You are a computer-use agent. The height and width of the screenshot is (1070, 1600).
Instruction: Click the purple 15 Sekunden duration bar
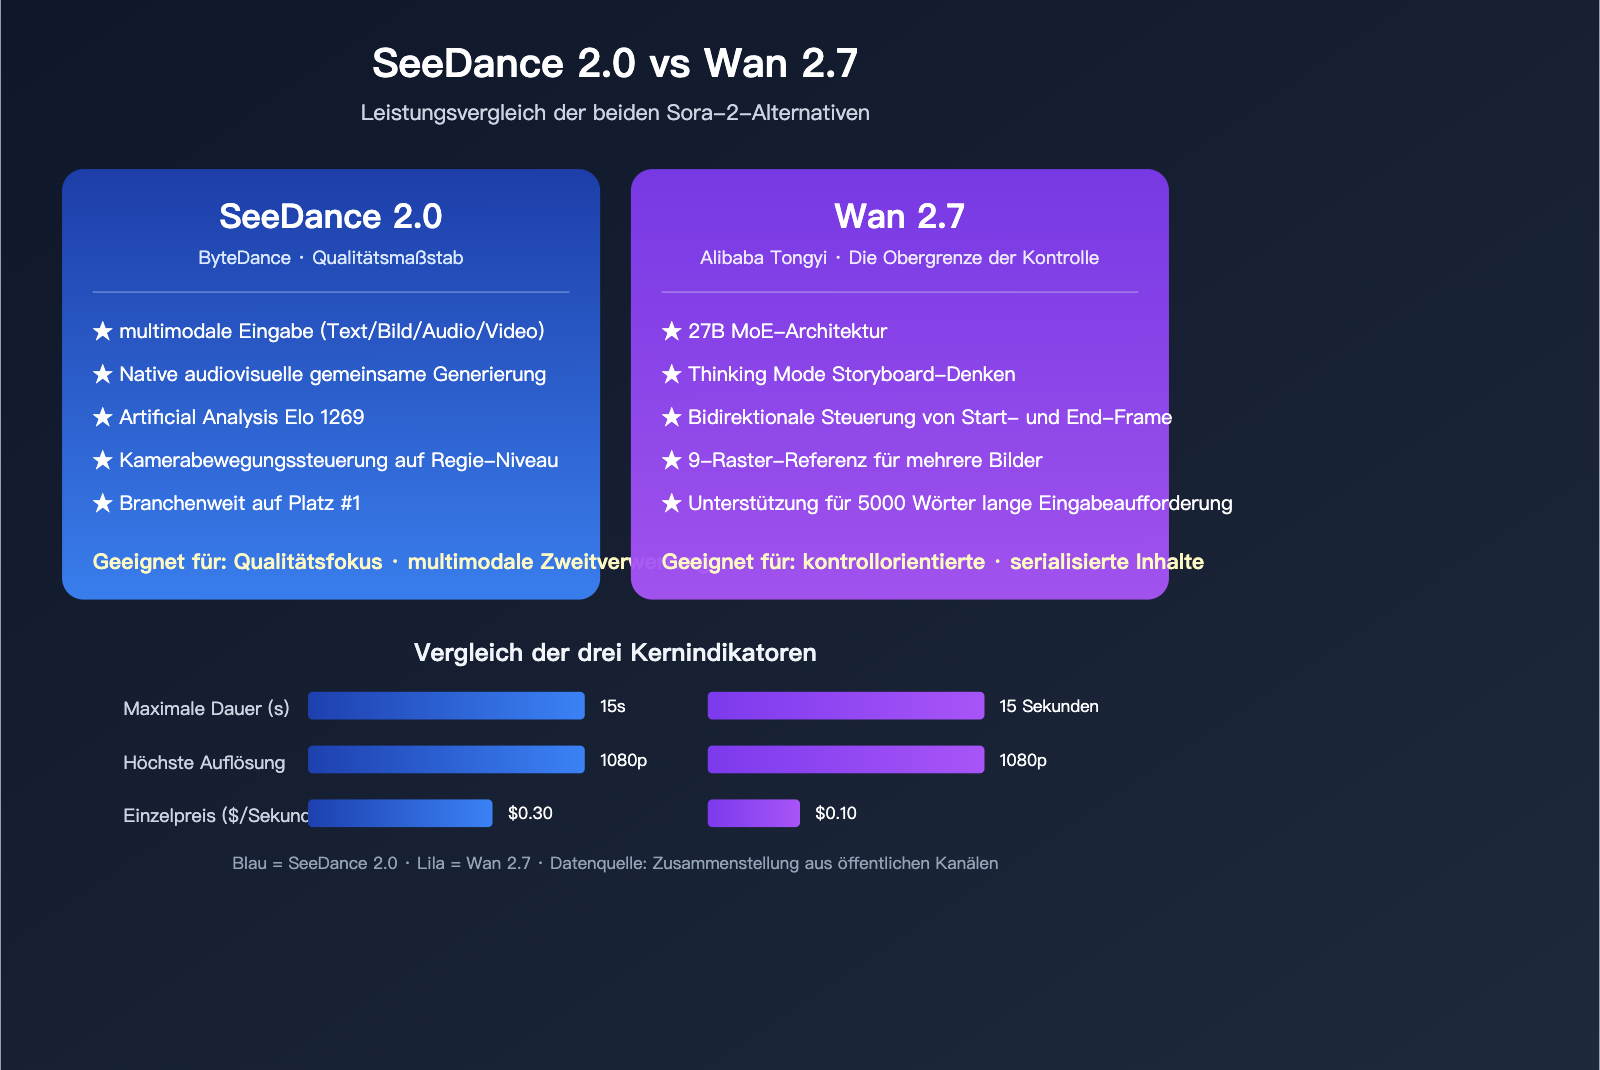pos(845,706)
